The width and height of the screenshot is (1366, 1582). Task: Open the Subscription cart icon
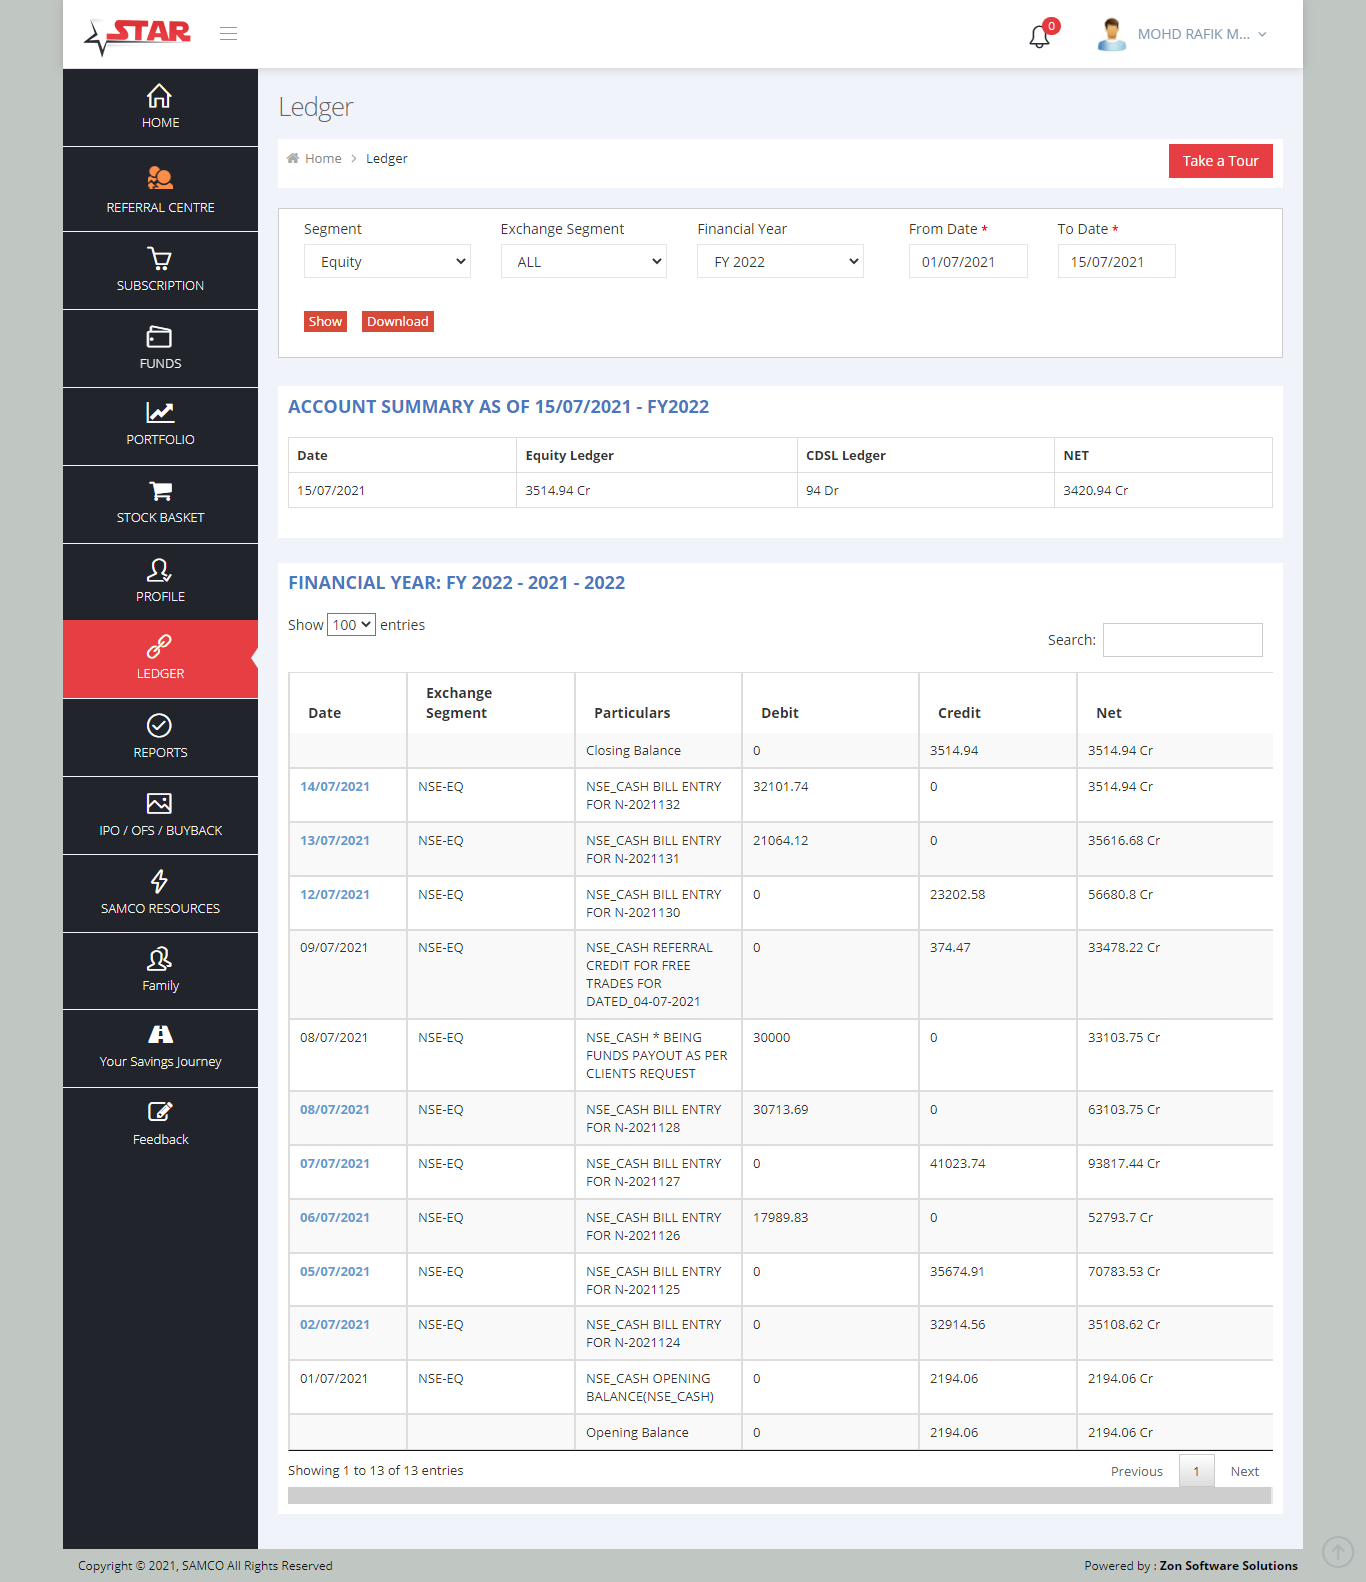[160, 258]
